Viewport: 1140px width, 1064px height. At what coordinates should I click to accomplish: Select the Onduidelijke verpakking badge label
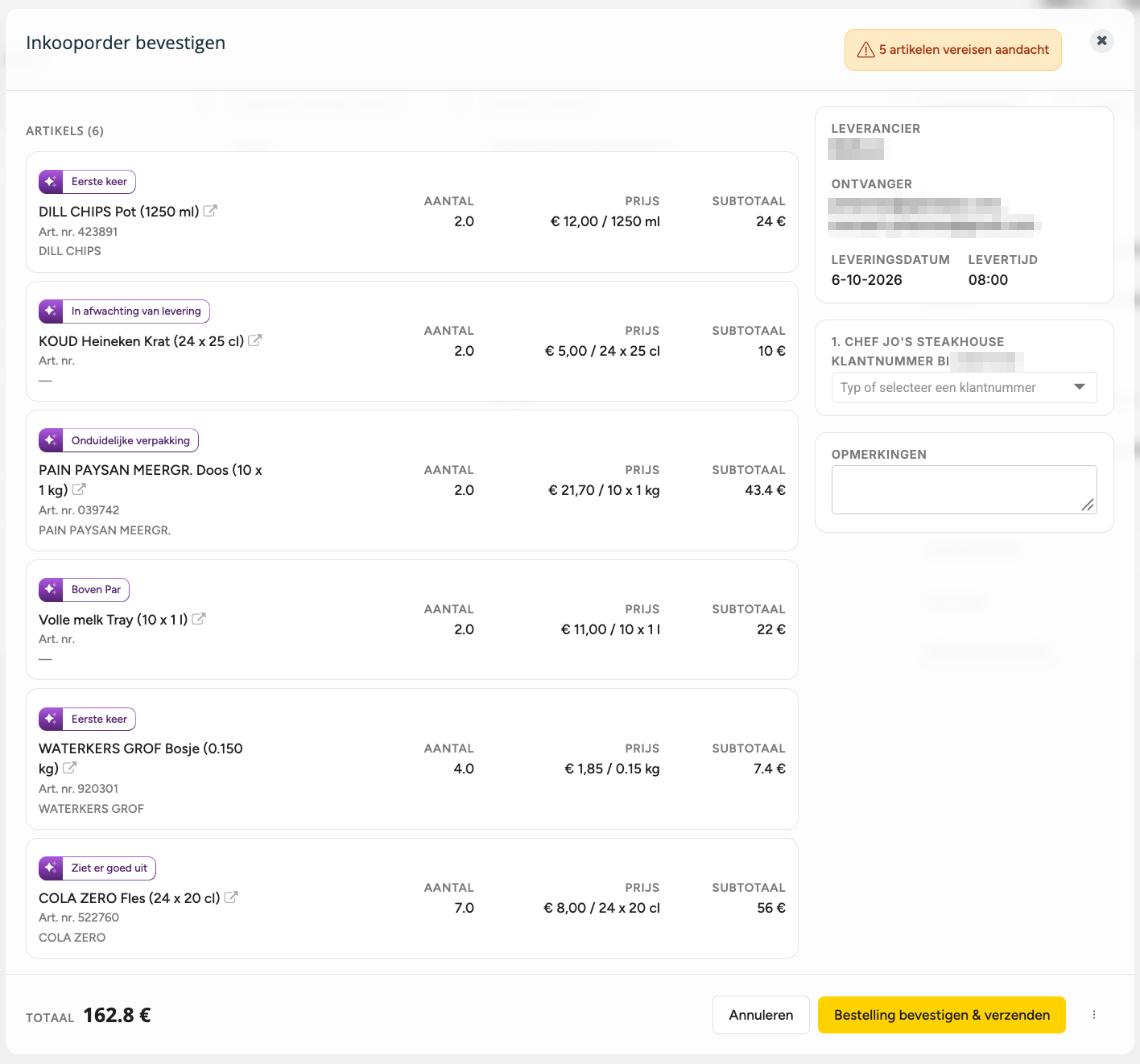coord(130,441)
